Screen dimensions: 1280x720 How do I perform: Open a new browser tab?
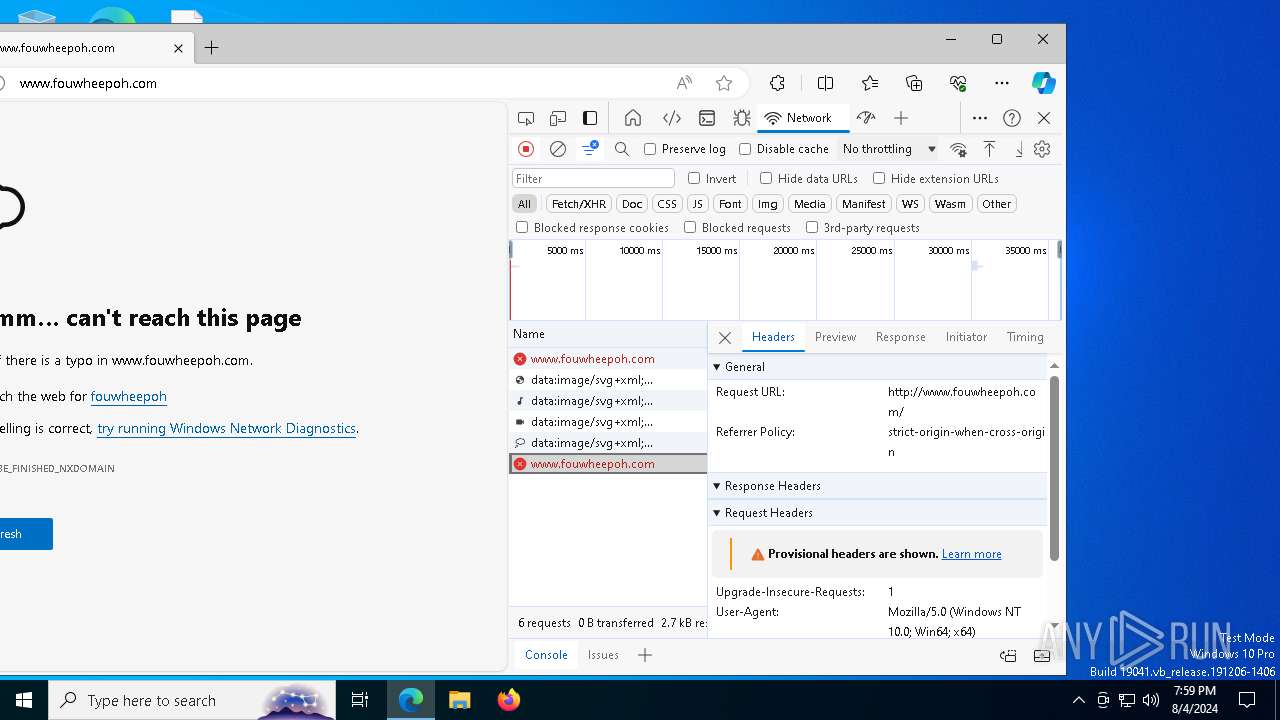pos(211,47)
